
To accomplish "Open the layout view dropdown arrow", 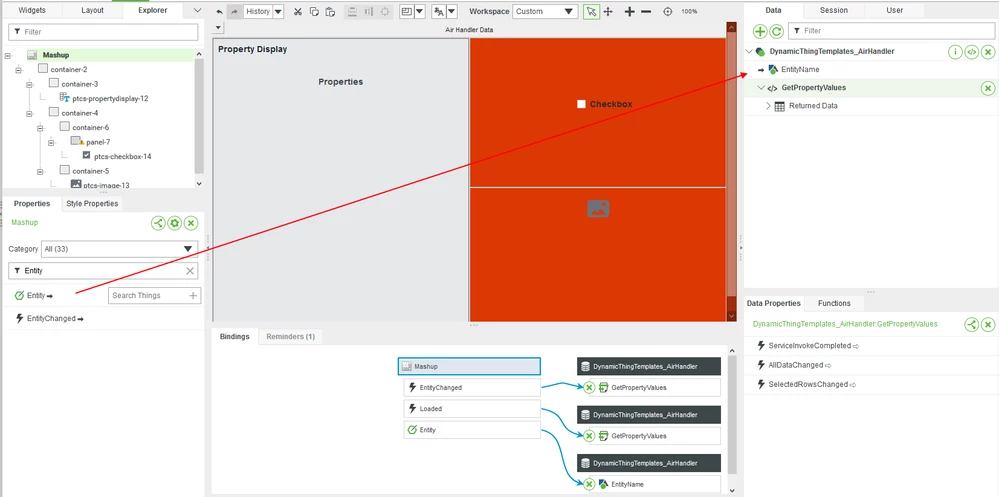I will (x=420, y=11).
